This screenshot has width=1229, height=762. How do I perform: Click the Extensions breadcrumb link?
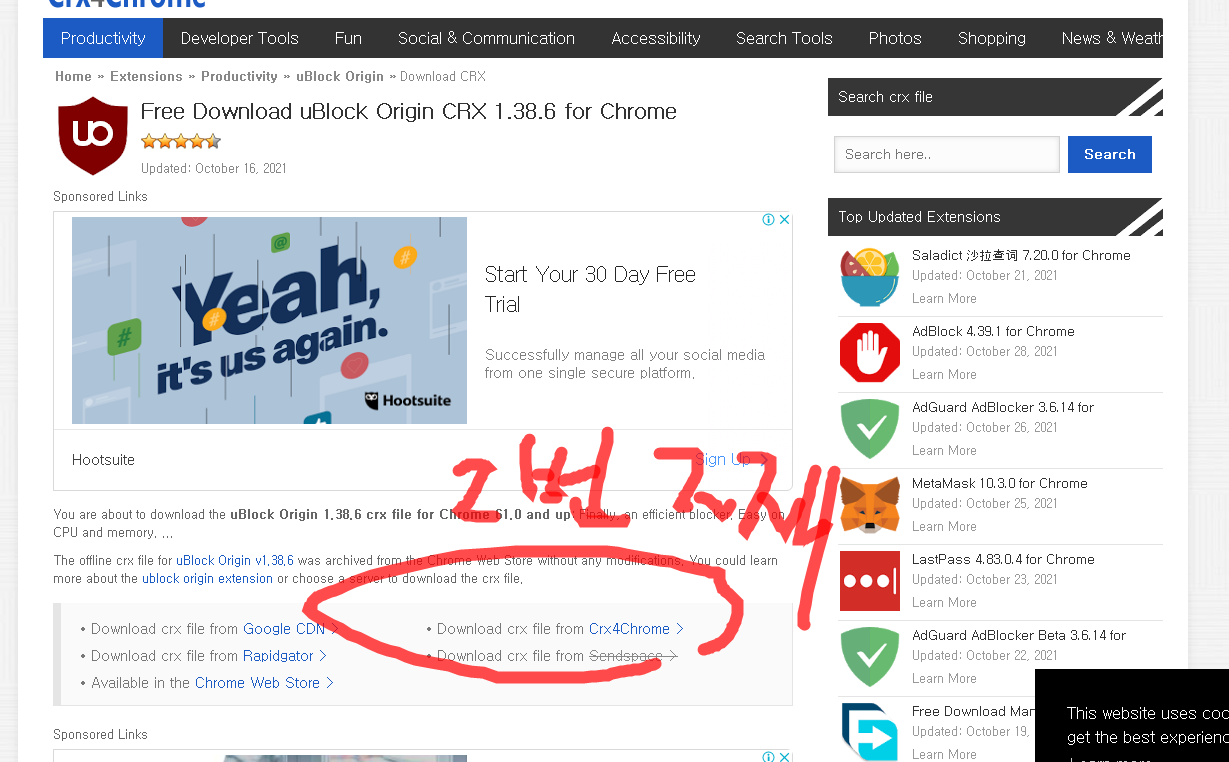[x=146, y=76]
